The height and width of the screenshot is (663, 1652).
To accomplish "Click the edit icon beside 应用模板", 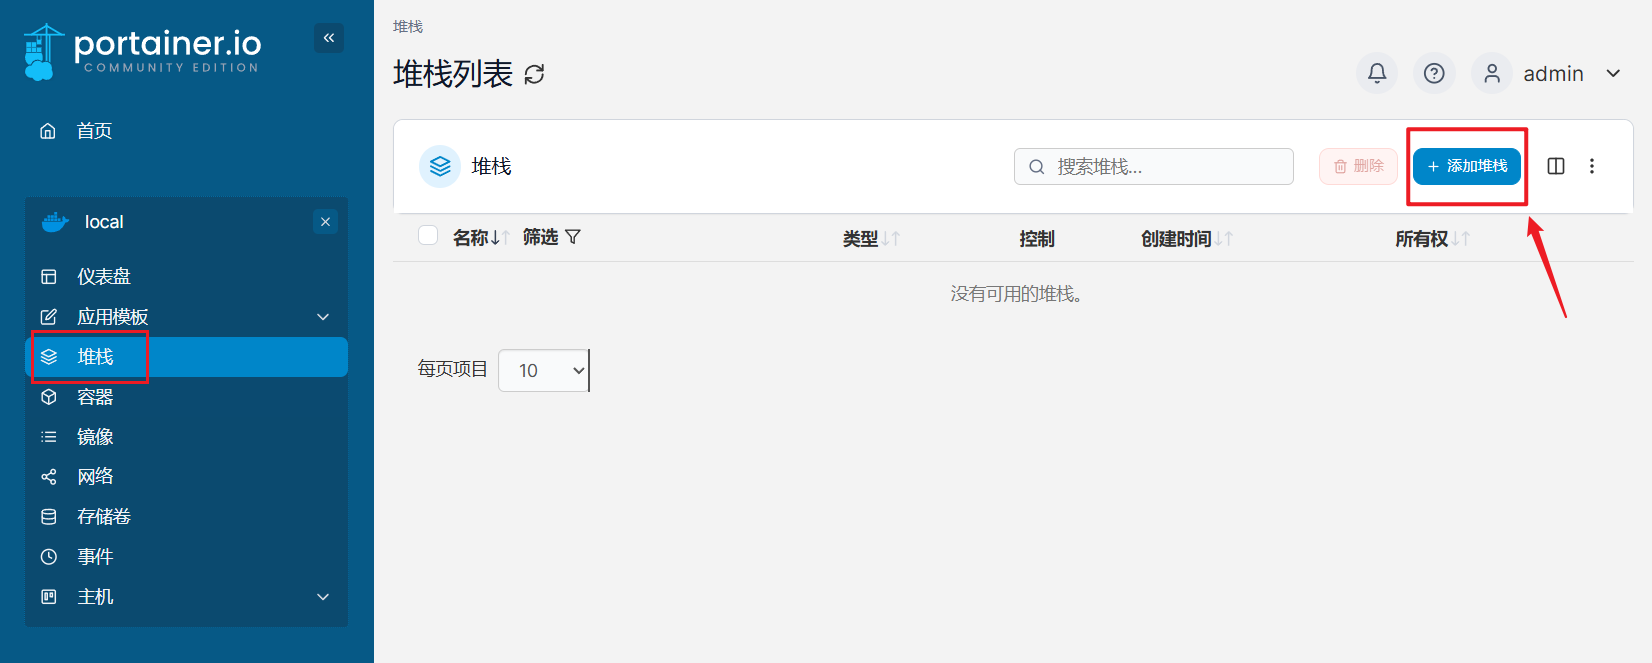I will pos(48,317).
